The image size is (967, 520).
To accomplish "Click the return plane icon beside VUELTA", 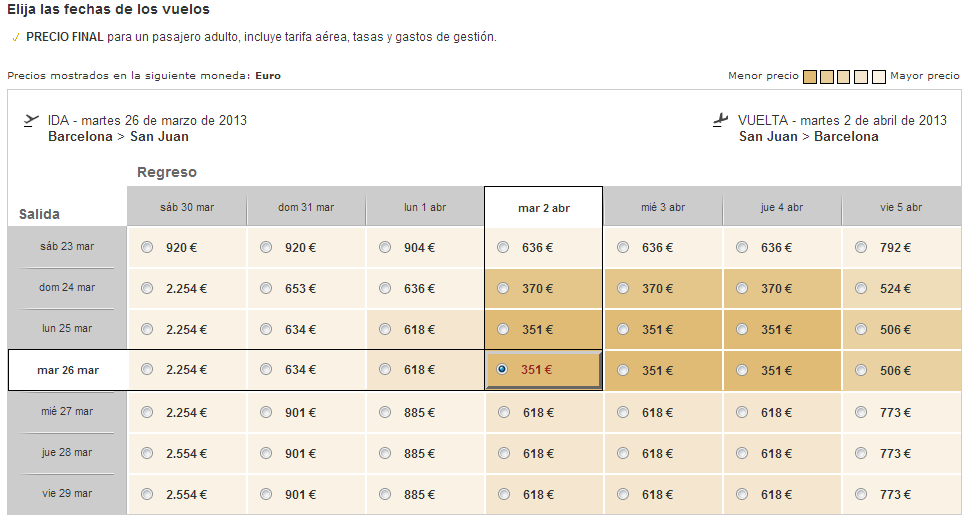I will click(720, 120).
